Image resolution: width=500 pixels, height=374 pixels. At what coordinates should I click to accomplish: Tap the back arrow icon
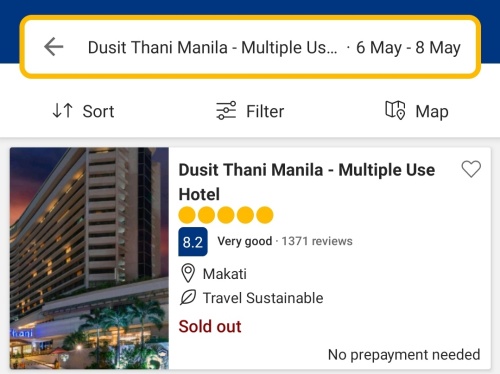(x=54, y=46)
